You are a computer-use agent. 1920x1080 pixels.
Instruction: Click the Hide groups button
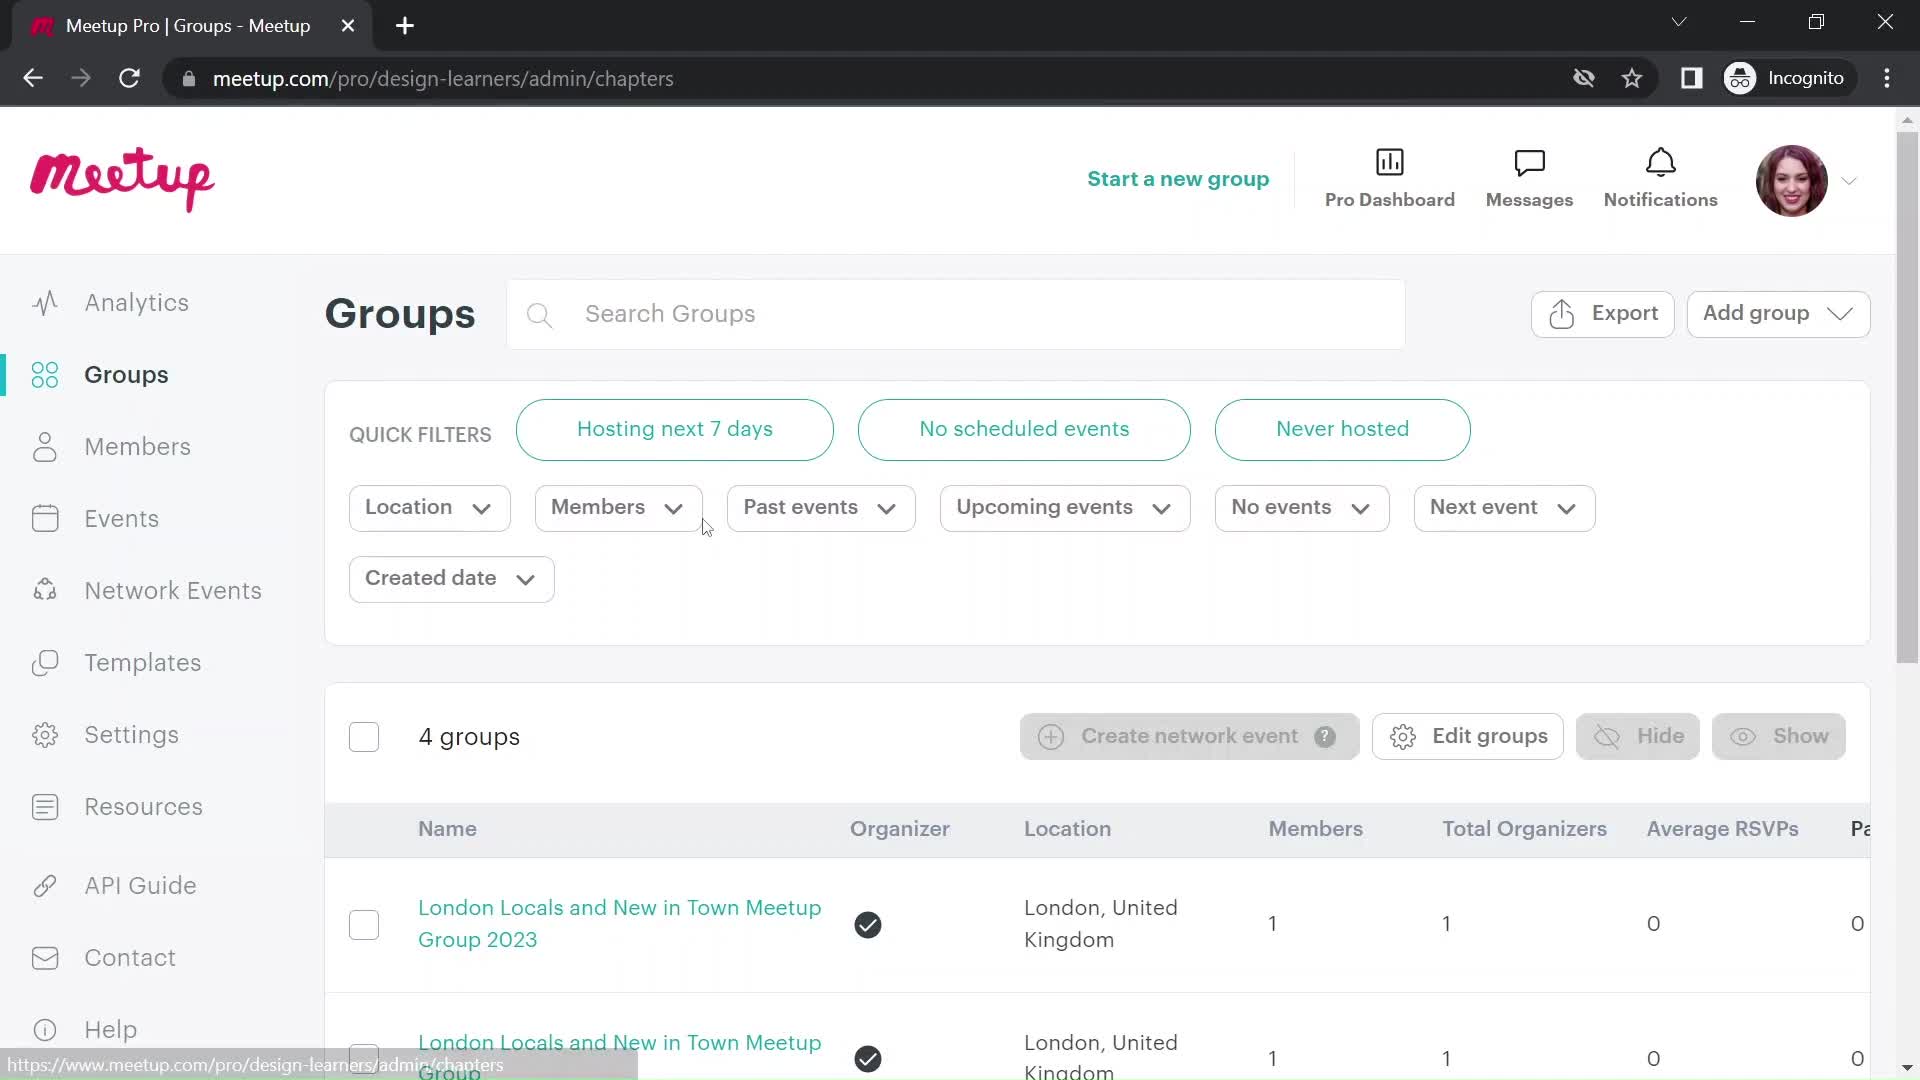pos(1637,737)
